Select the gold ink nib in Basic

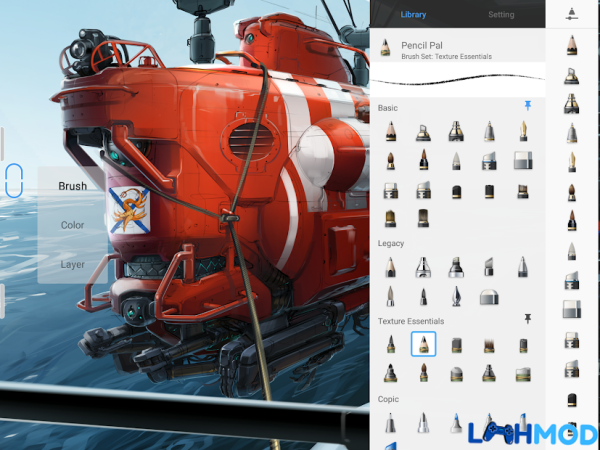click(523, 131)
